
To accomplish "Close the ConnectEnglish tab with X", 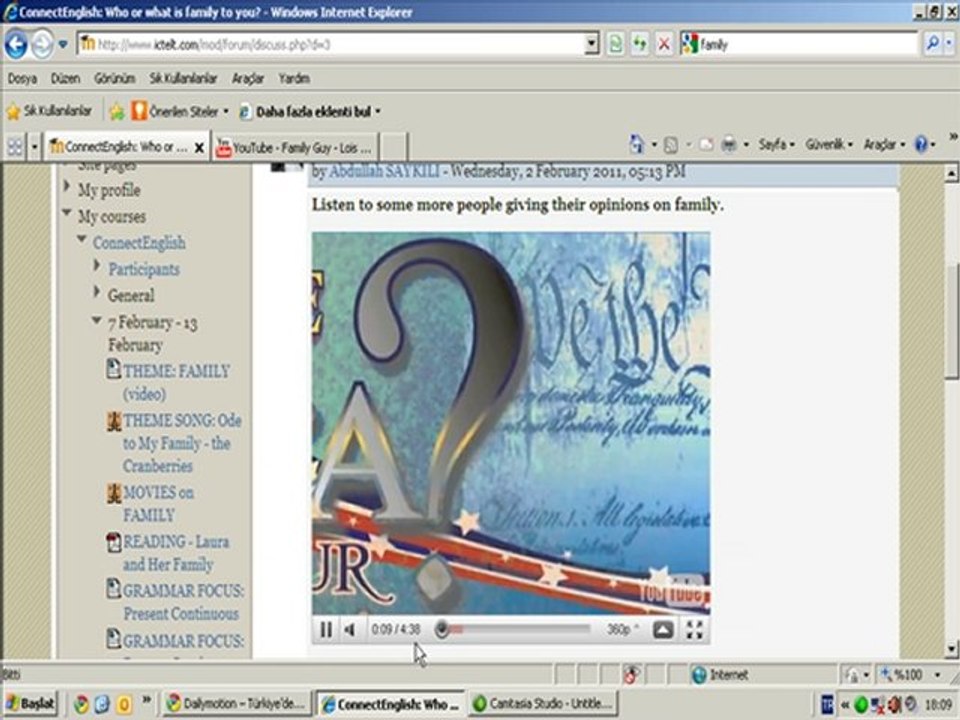I will (x=199, y=148).
